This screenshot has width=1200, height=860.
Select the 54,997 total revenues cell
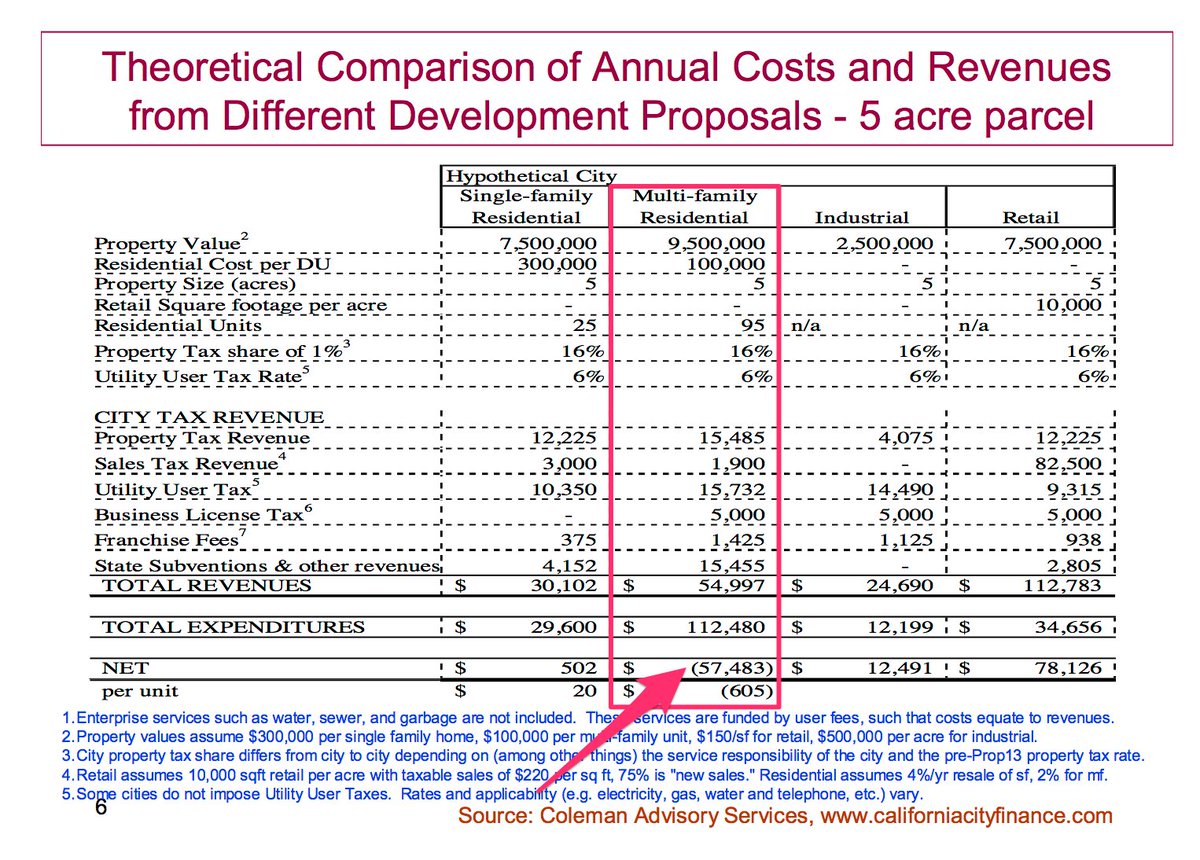tap(732, 586)
